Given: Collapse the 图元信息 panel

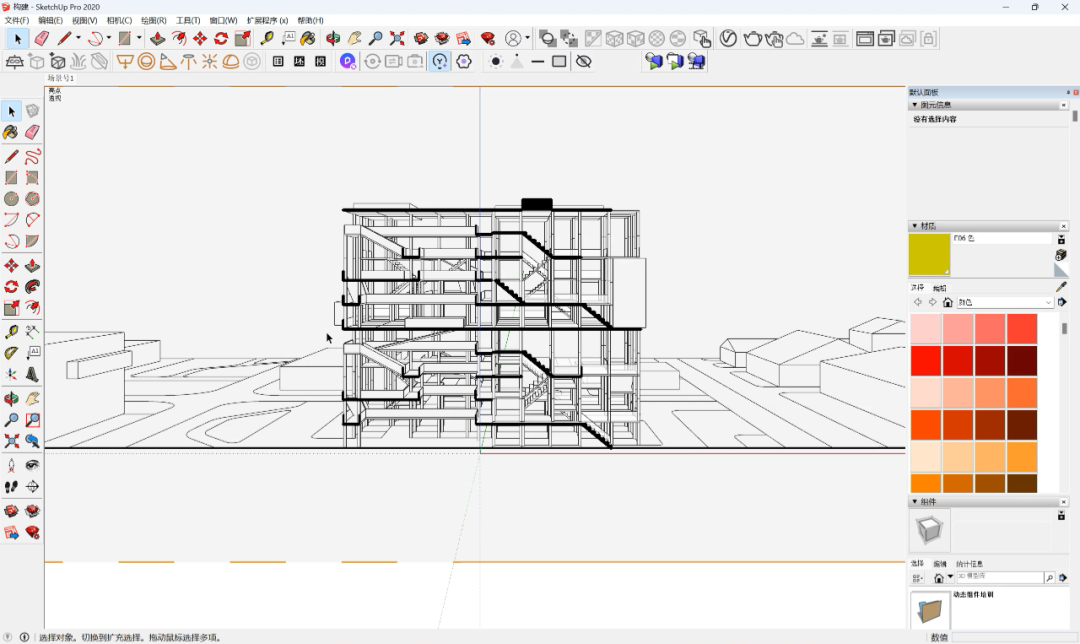Looking at the screenshot, I should tap(915, 105).
